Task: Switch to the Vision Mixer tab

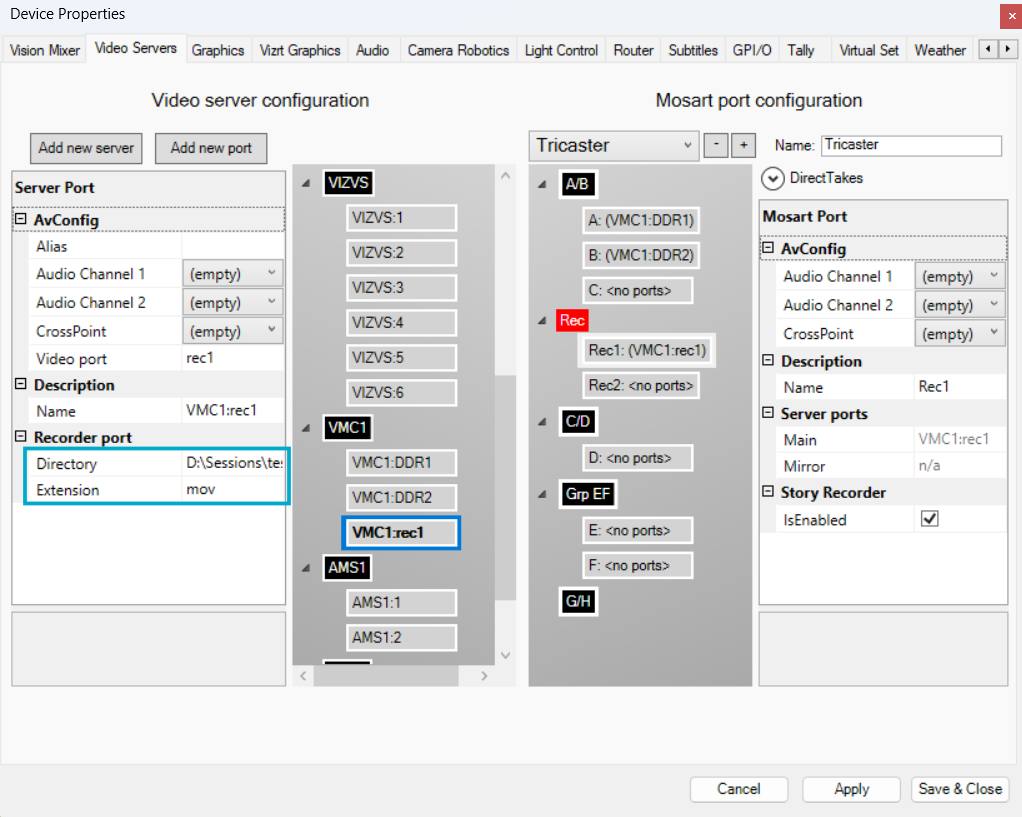Action: click(x=45, y=50)
